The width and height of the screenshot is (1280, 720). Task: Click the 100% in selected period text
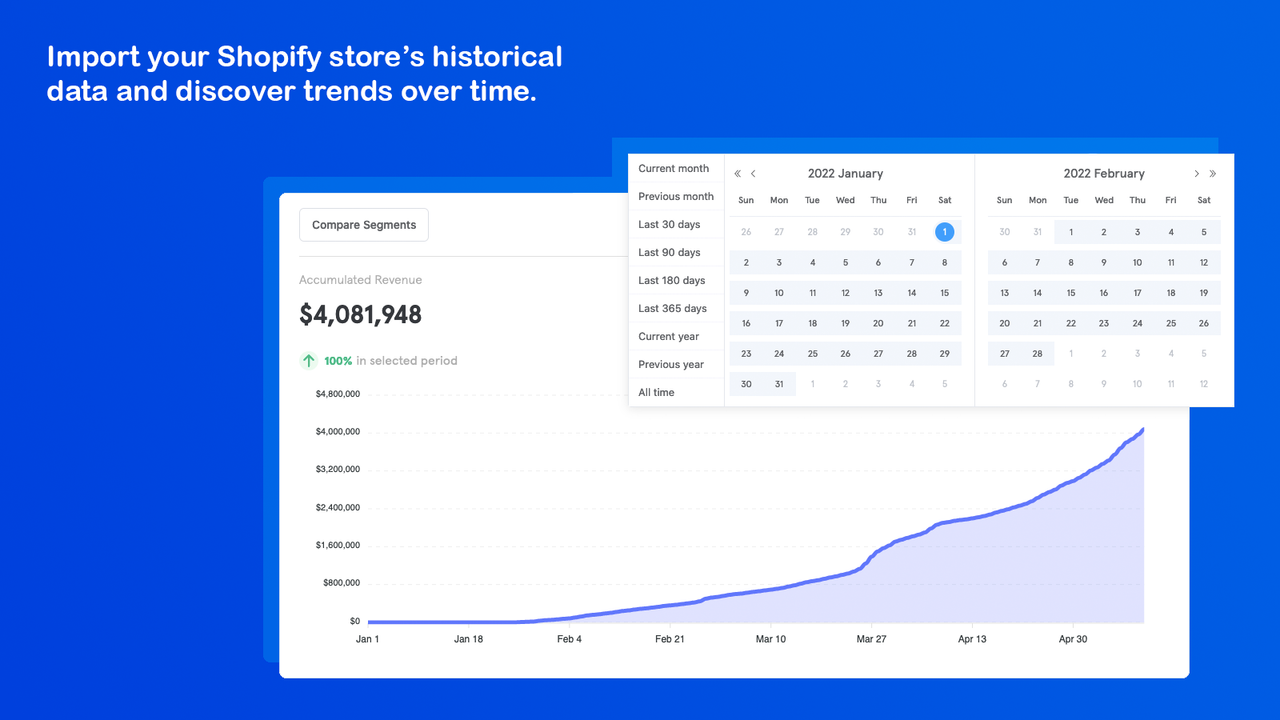(390, 361)
